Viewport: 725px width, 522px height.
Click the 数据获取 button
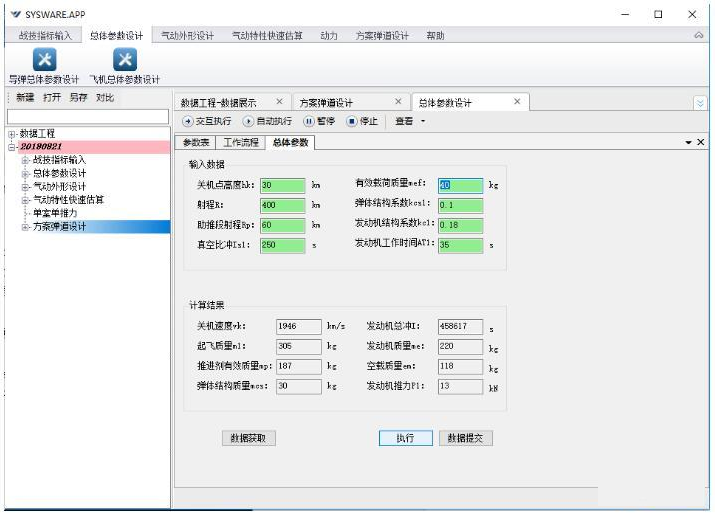249,438
